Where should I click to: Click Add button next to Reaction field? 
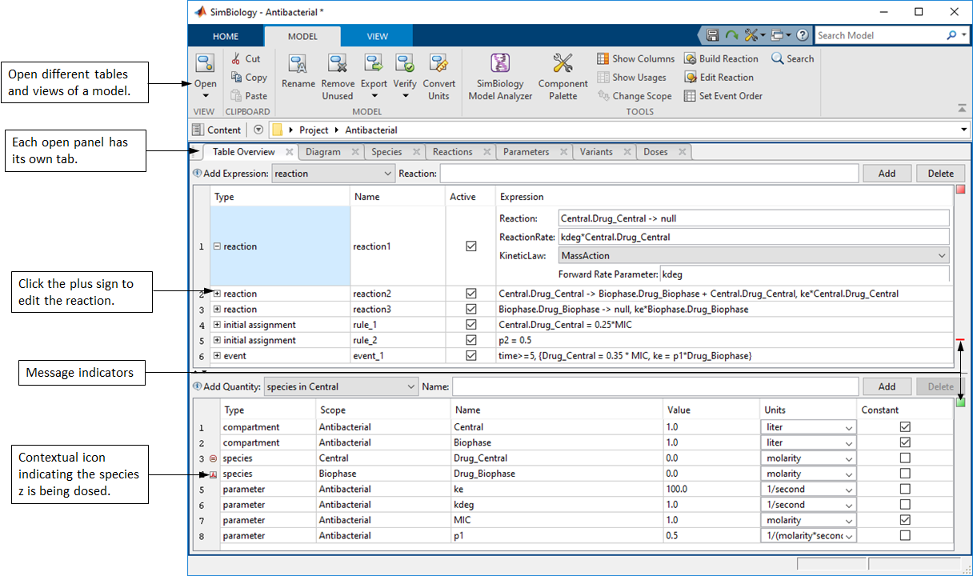pos(886,173)
